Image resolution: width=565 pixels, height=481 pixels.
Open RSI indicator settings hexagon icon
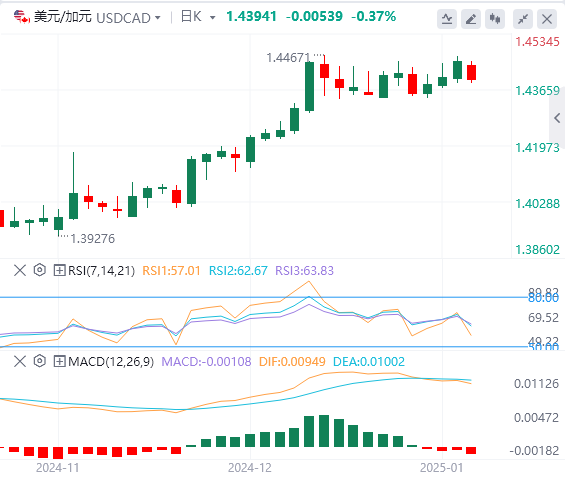pyautogui.click(x=40, y=270)
